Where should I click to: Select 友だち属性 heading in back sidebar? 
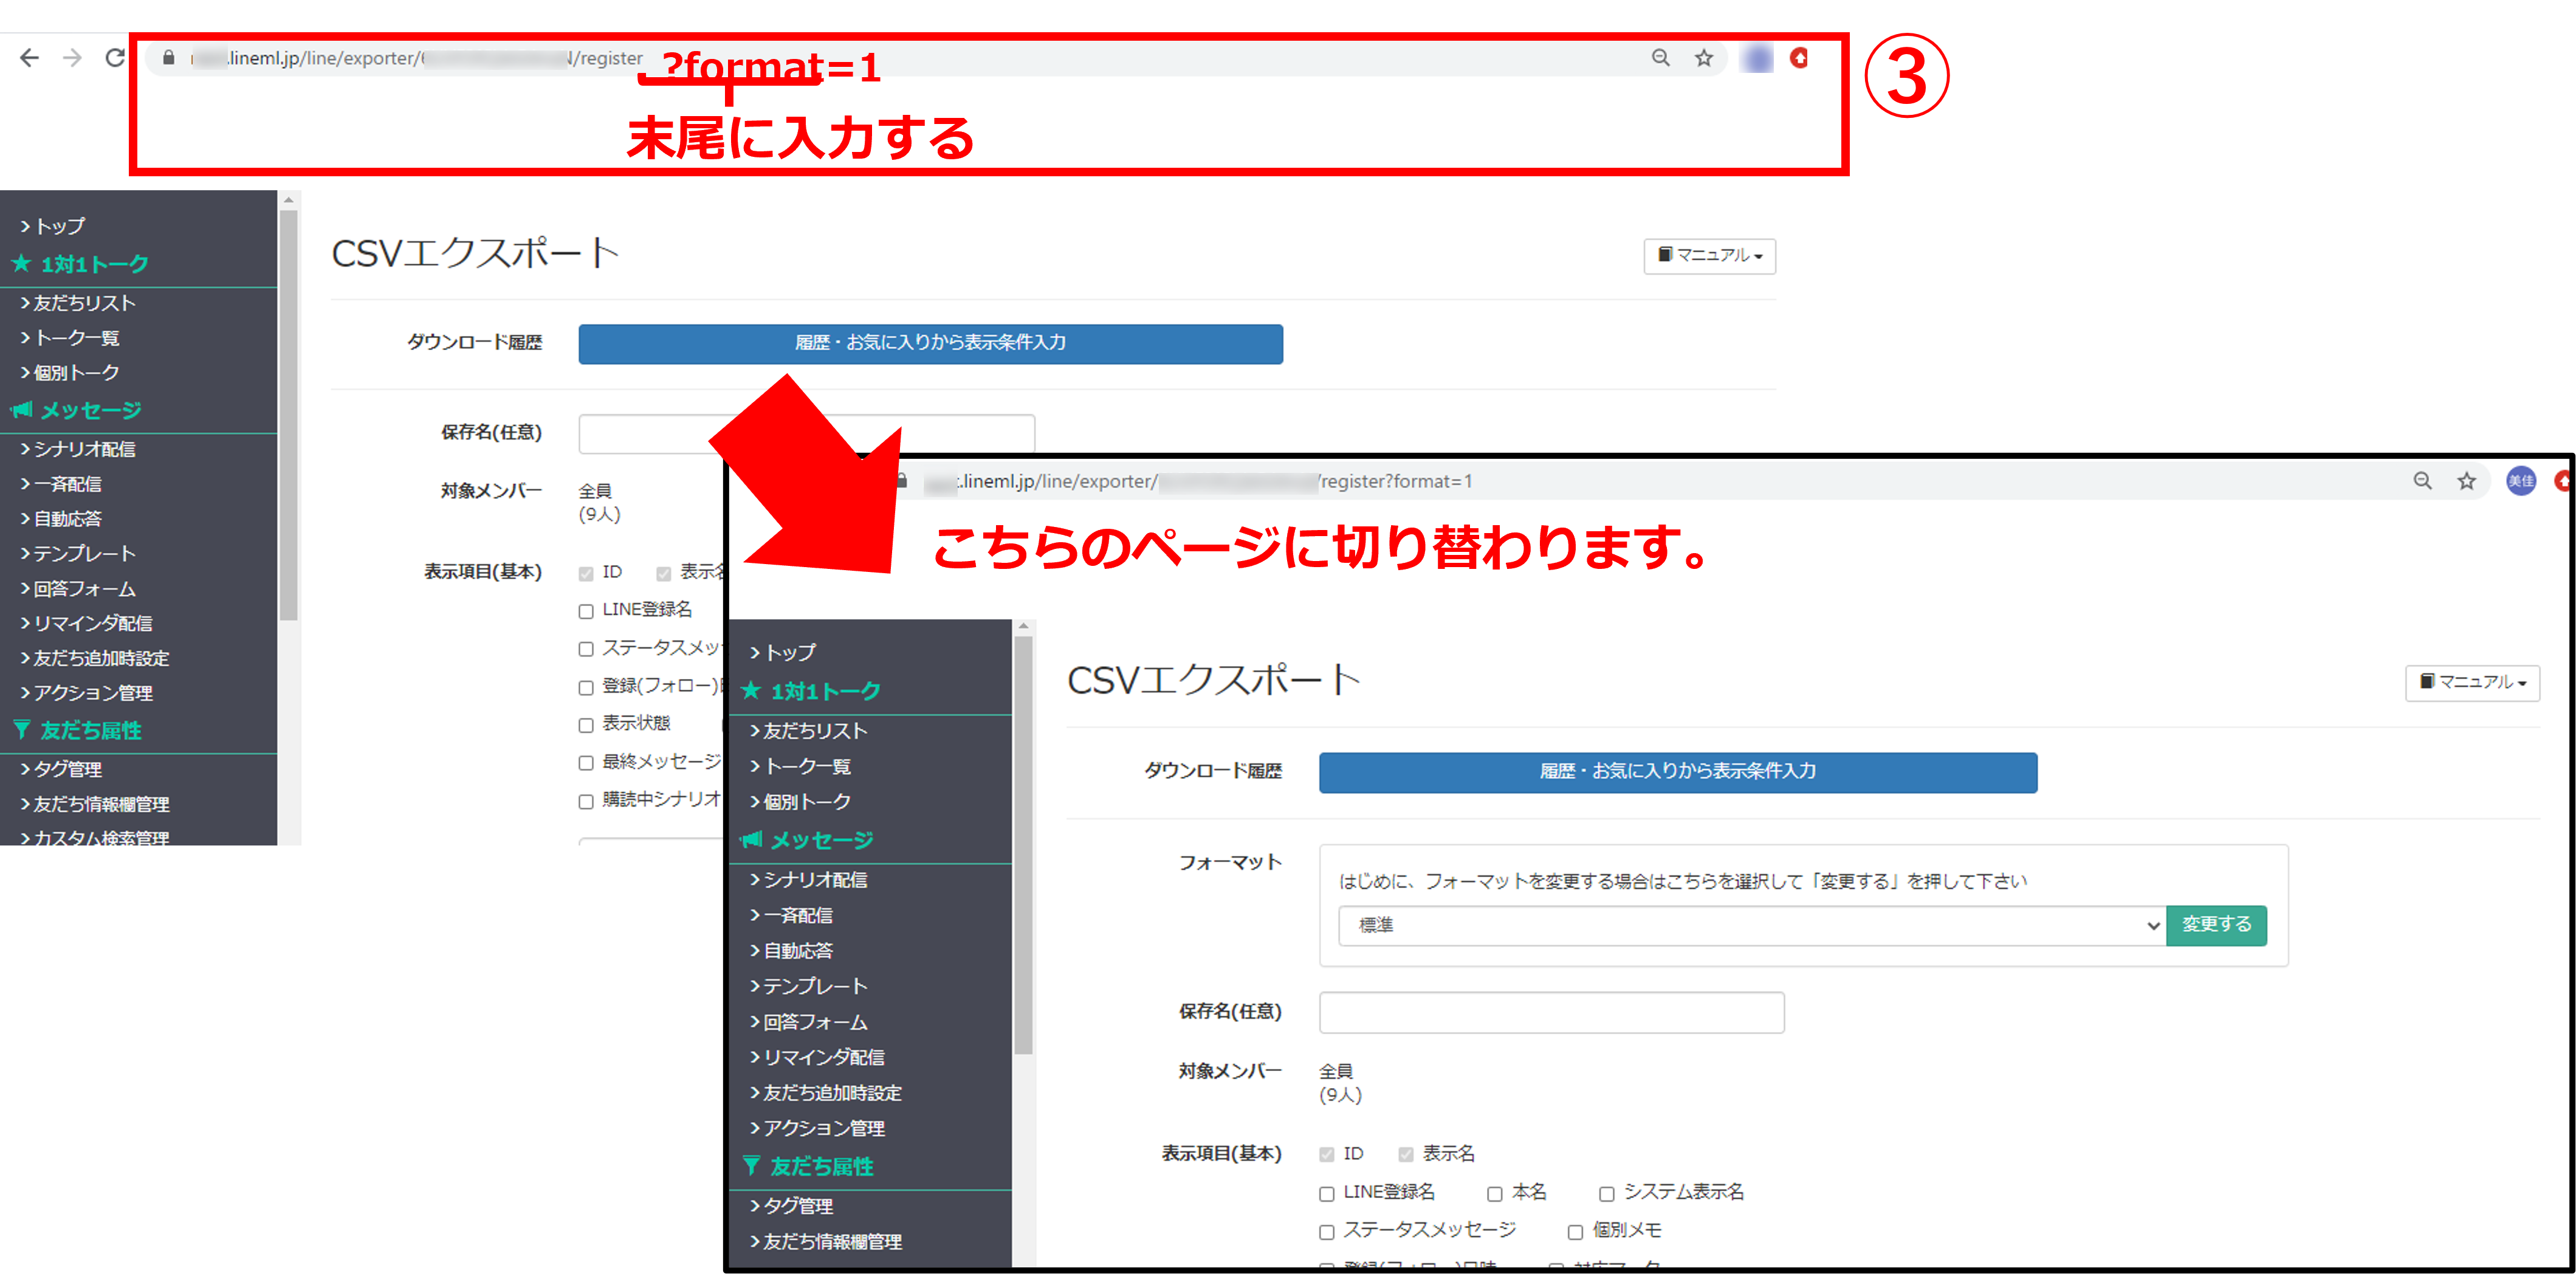[x=91, y=730]
